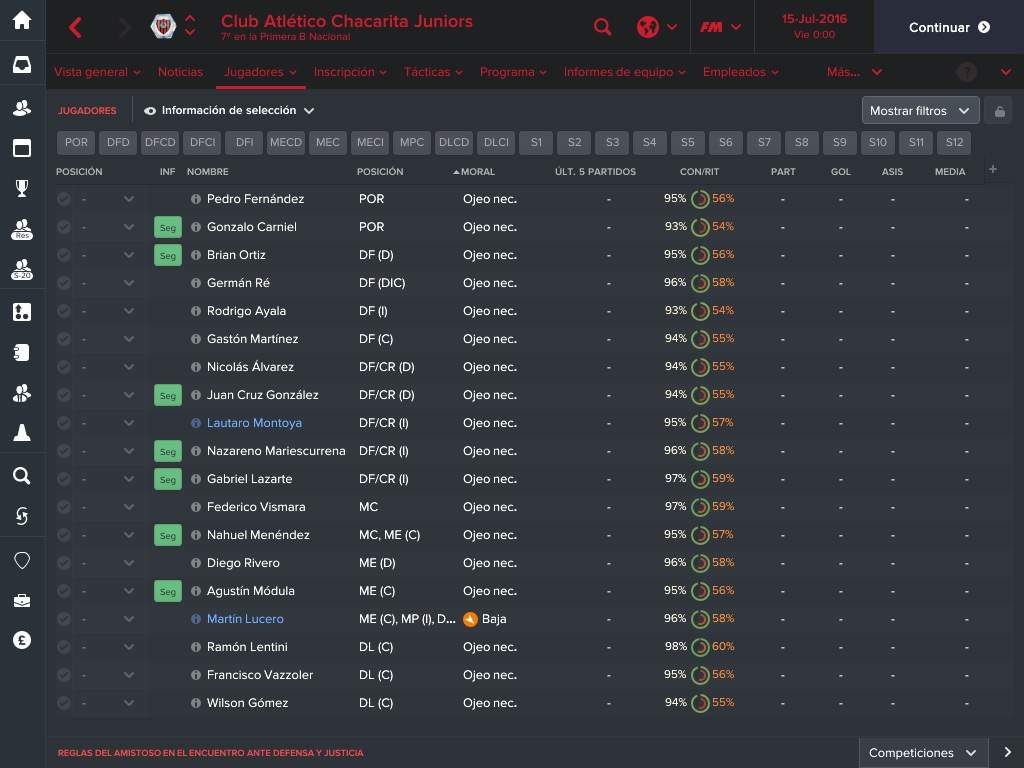The width and height of the screenshot is (1024, 768).
Task: Open the world globe icon
Action: (x=648, y=27)
